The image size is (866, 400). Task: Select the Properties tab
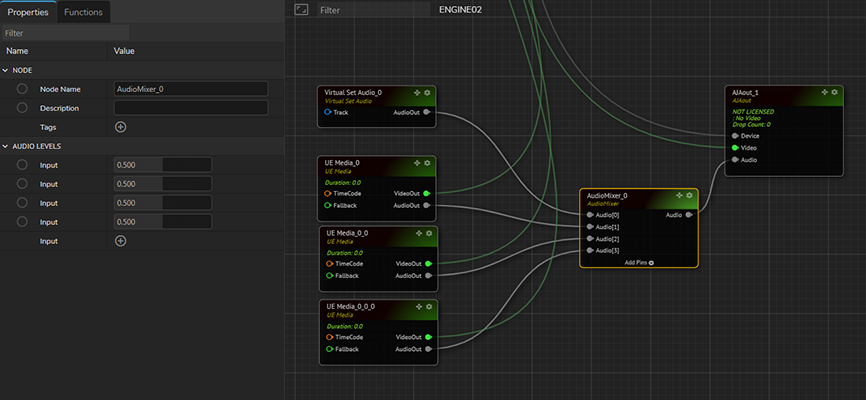(28, 12)
